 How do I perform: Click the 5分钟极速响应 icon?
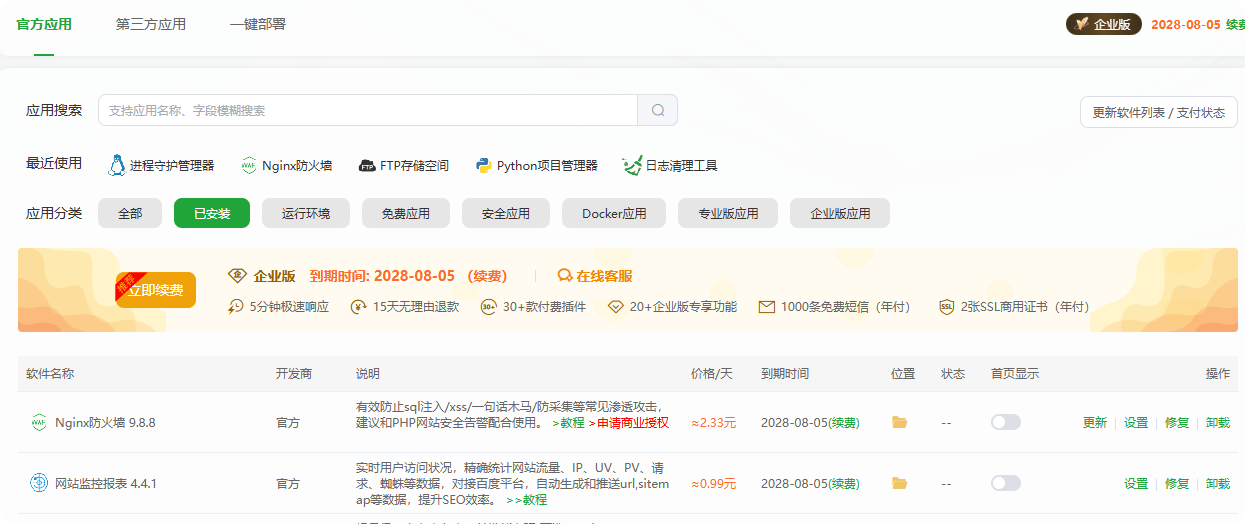237,306
